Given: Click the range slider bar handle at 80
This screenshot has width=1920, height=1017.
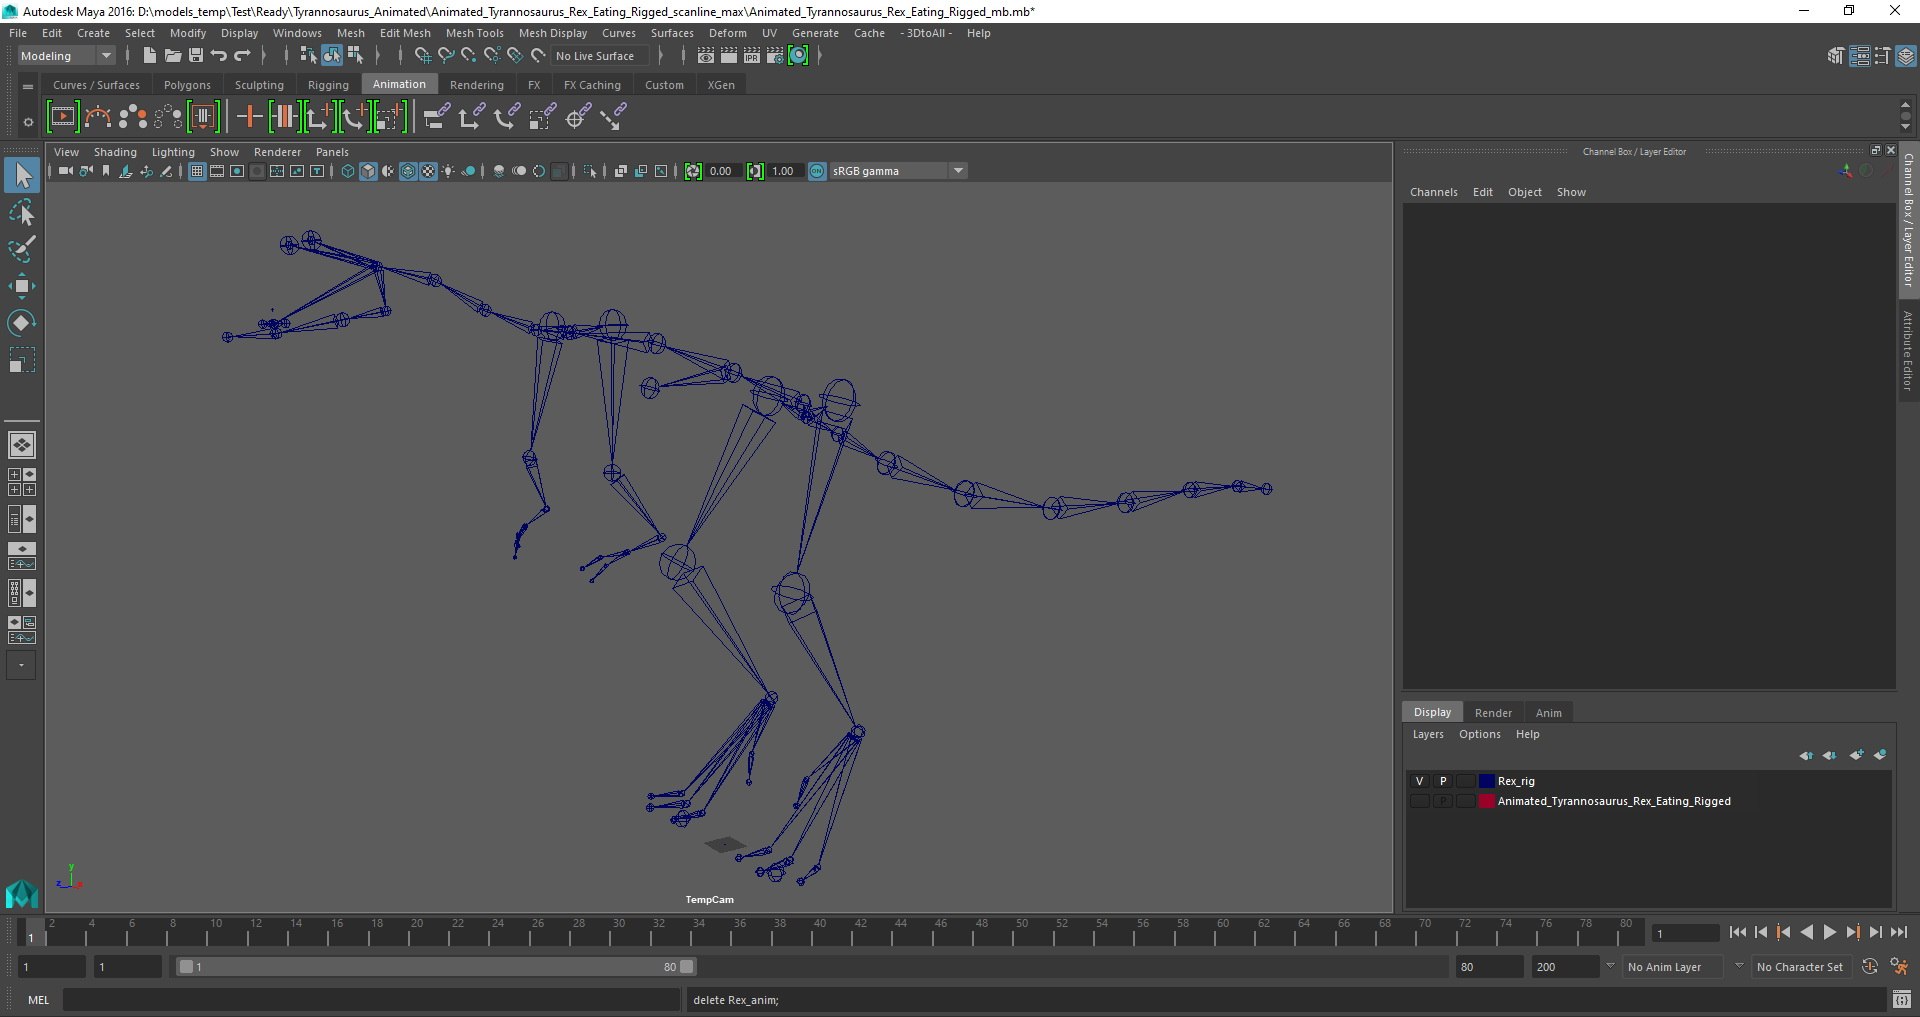Looking at the screenshot, I should click(x=687, y=967).
